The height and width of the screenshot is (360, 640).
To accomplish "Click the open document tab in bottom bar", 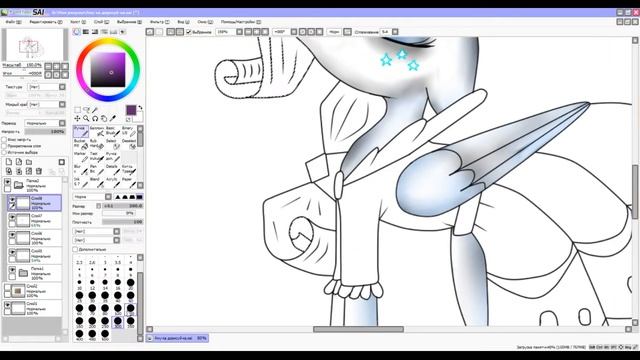I will coord(177,338).
